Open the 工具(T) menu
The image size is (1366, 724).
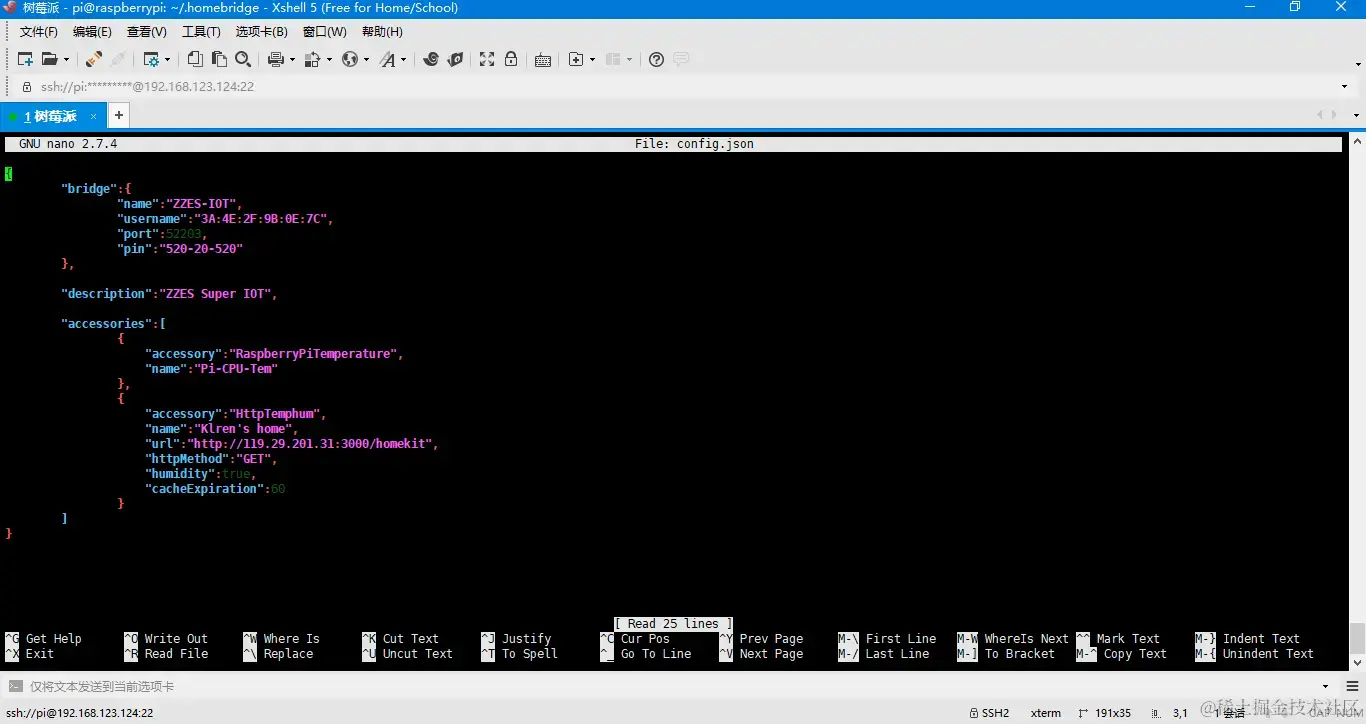pyautogui.click(x=201, y=32)
